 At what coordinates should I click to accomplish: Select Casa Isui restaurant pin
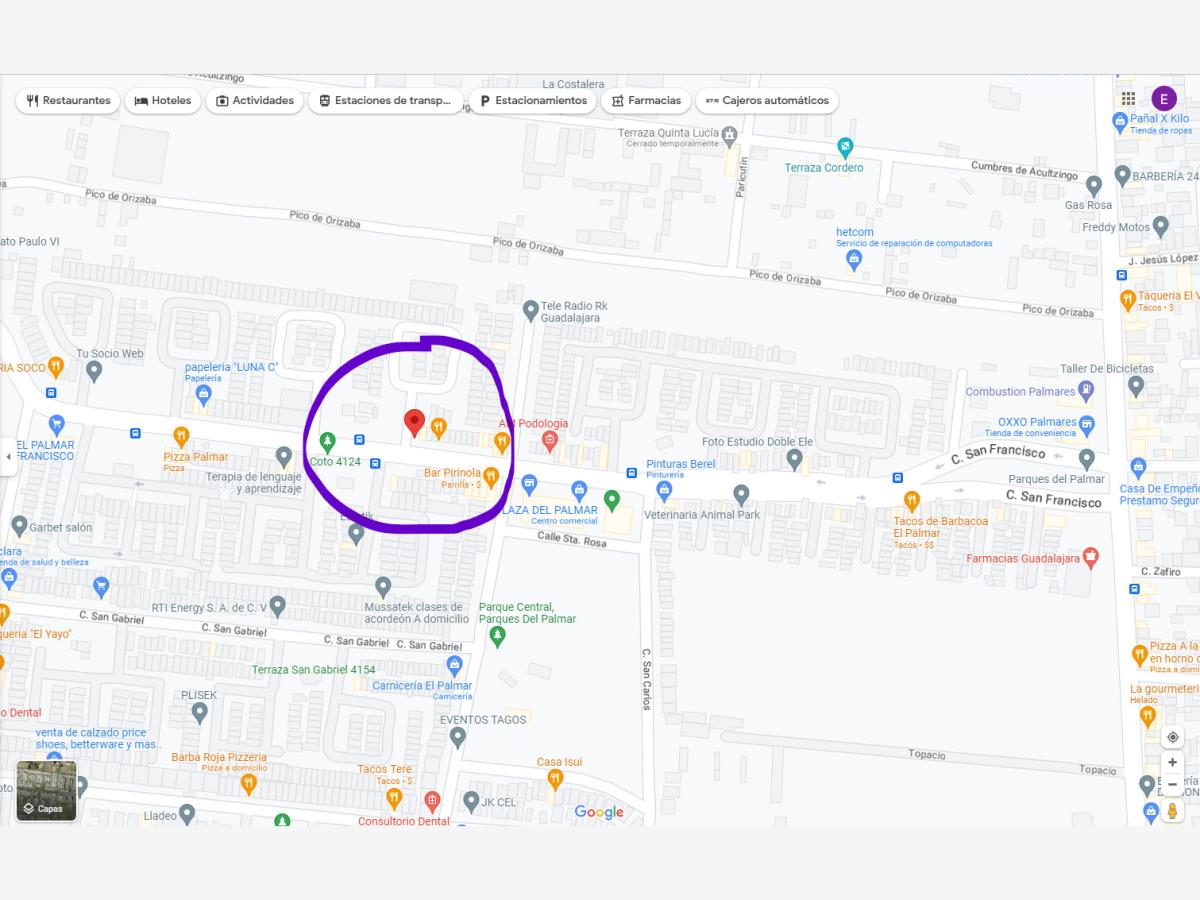click(556, 780)
